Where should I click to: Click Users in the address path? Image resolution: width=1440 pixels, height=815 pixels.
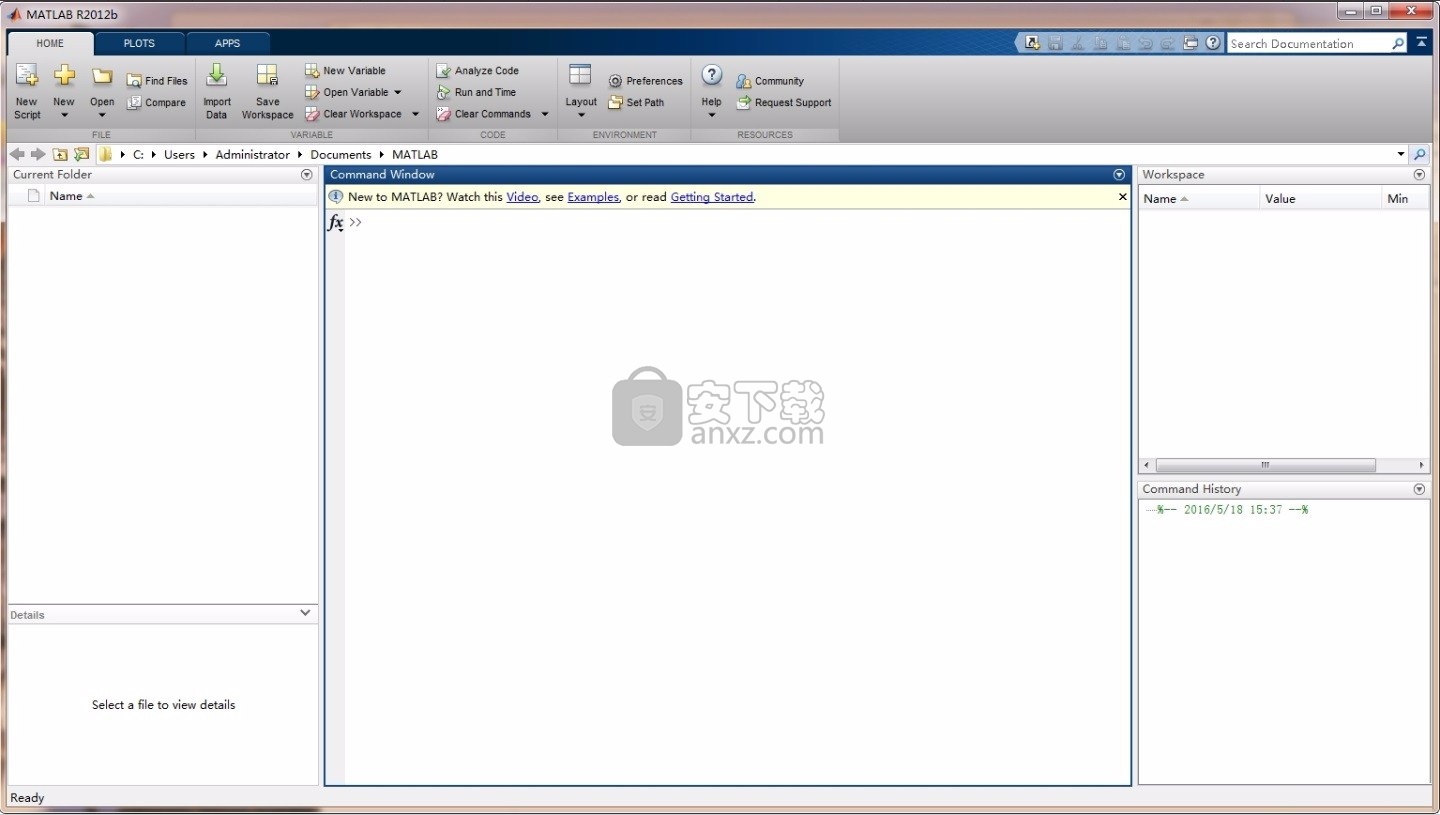tap(179, 155)
